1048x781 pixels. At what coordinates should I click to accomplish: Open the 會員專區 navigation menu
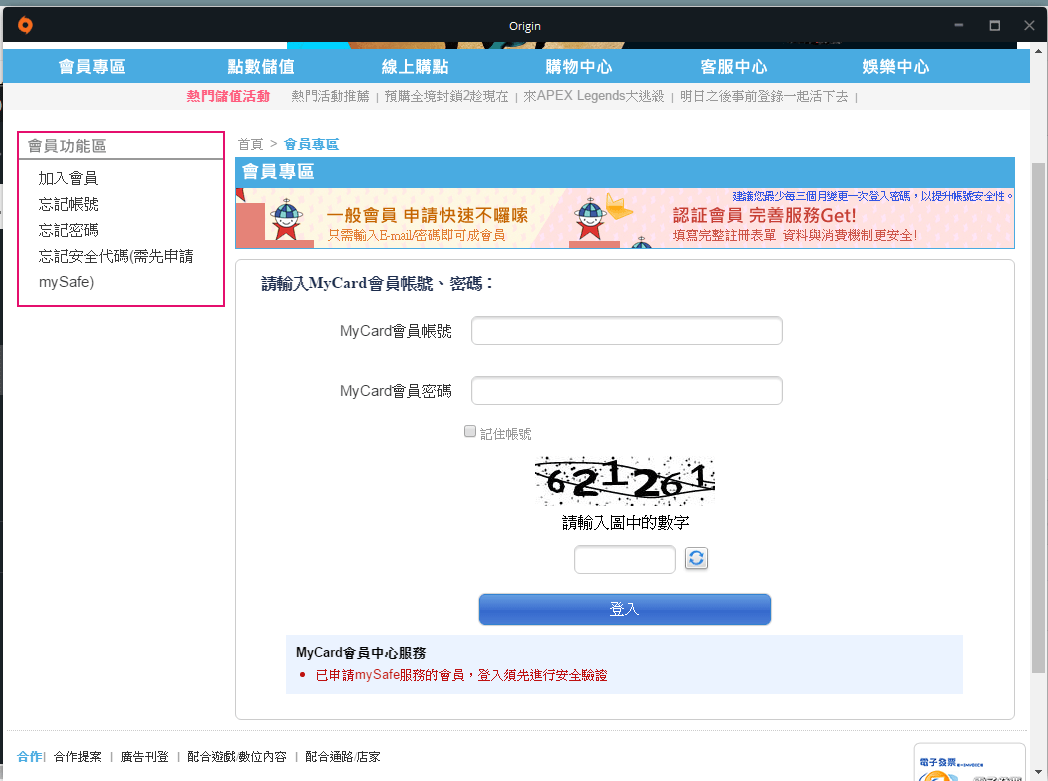tap(92, 67)
